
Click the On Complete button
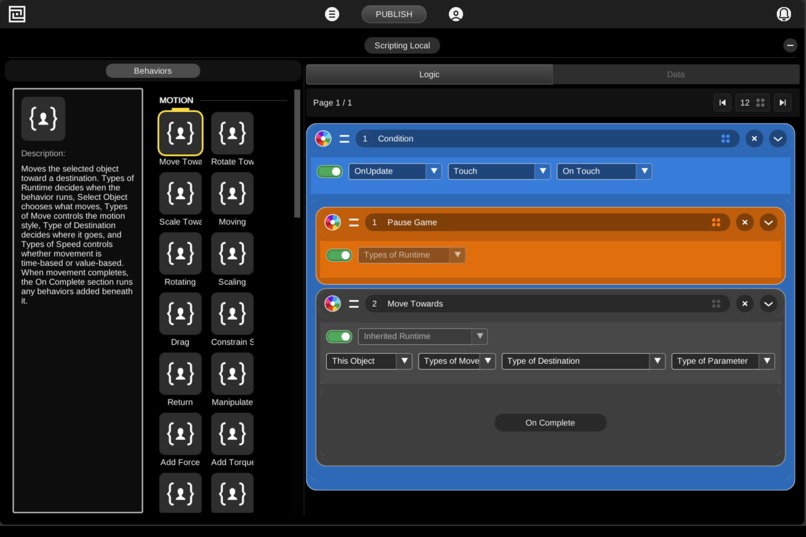coord(550,423)
